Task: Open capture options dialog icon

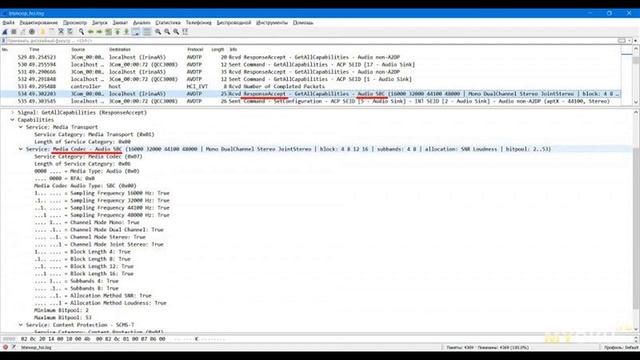Action: click(x=32, y=32)
